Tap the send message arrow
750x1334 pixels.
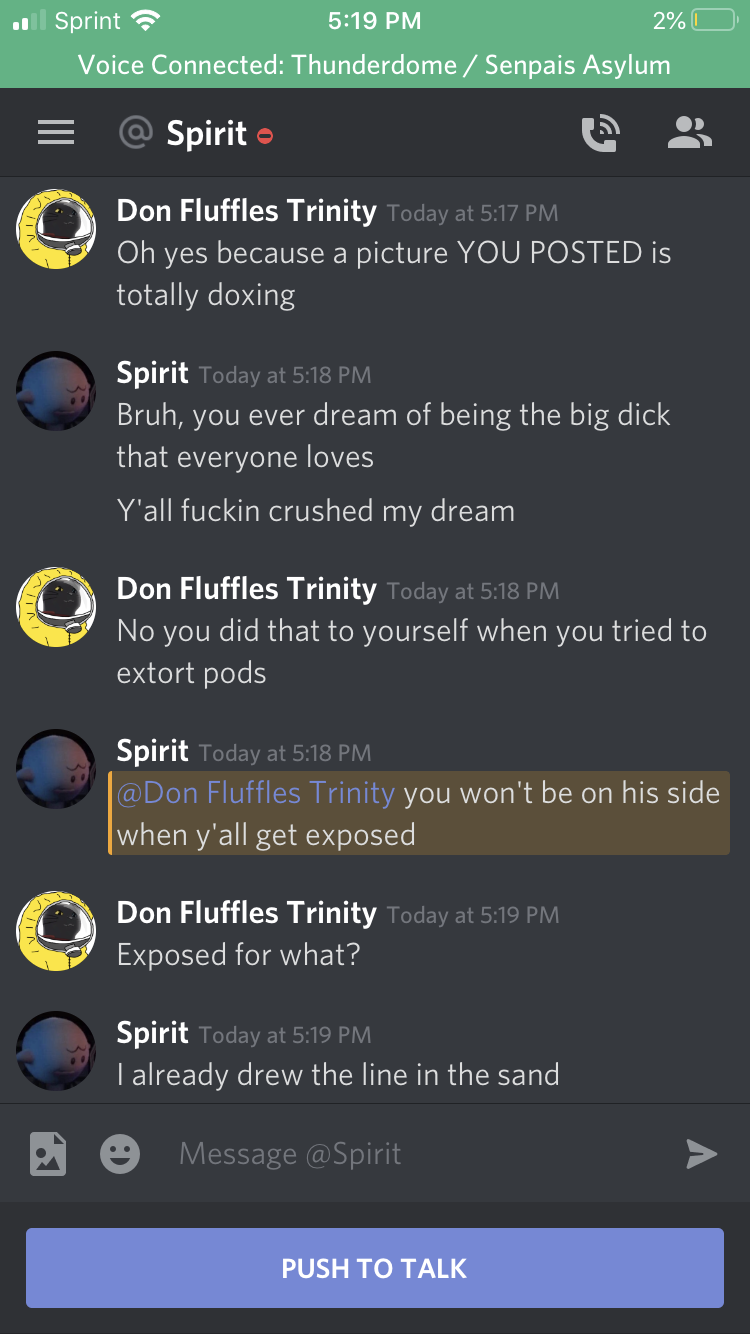702,1154
